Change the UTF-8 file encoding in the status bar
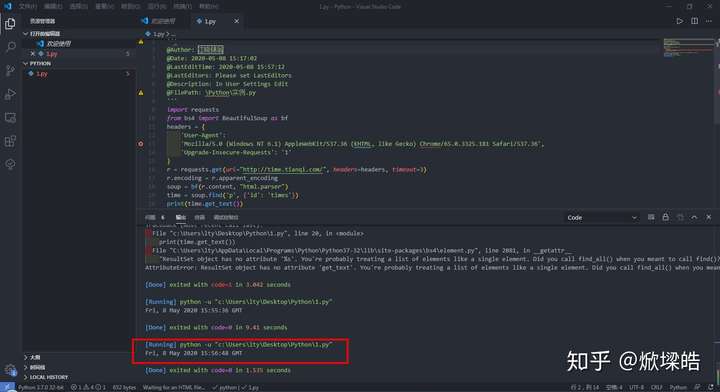720x392 pixels. coord(636,387)
